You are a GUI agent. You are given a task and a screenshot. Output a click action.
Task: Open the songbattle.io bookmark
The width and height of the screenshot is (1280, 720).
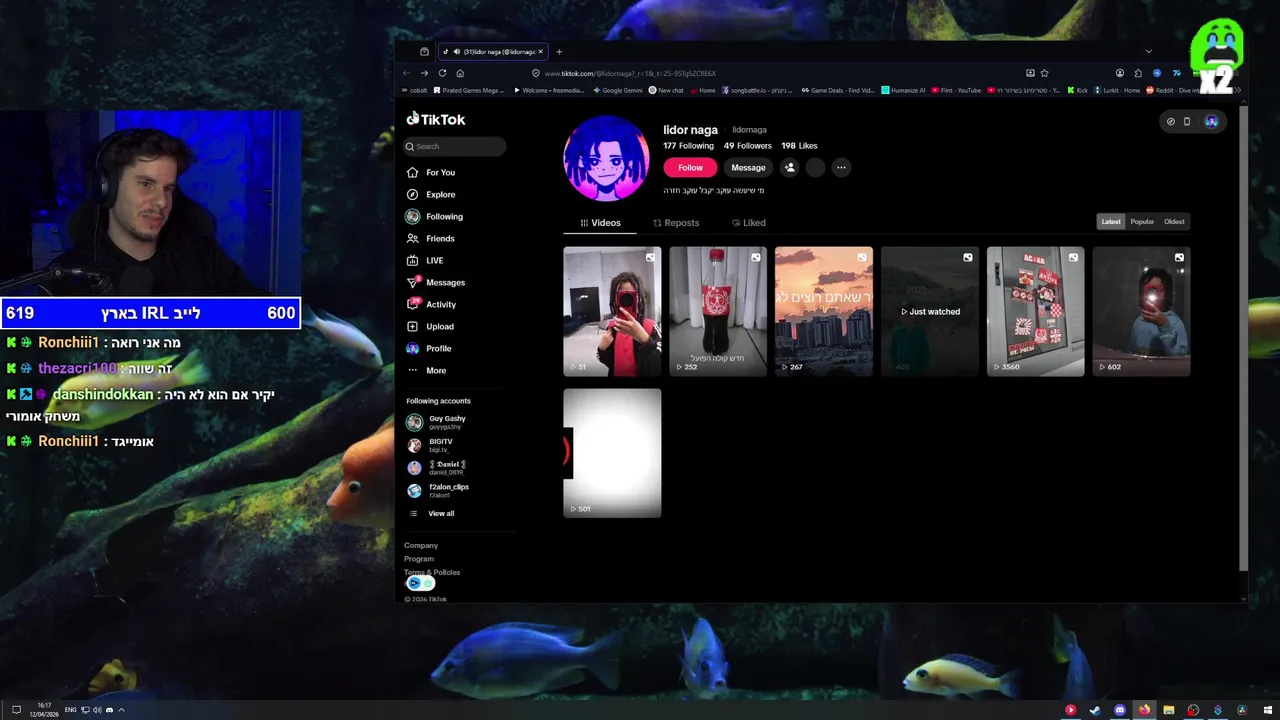[757, 90]
